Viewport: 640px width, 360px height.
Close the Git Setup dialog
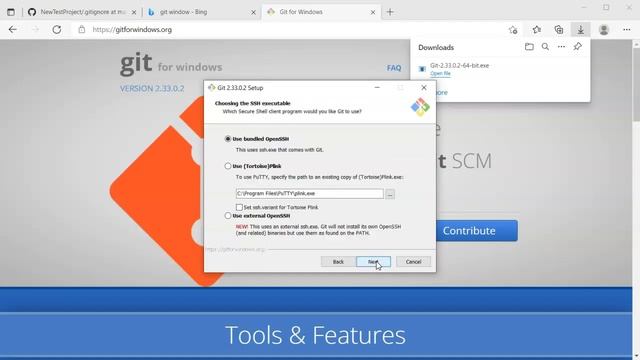coord(424,88)
